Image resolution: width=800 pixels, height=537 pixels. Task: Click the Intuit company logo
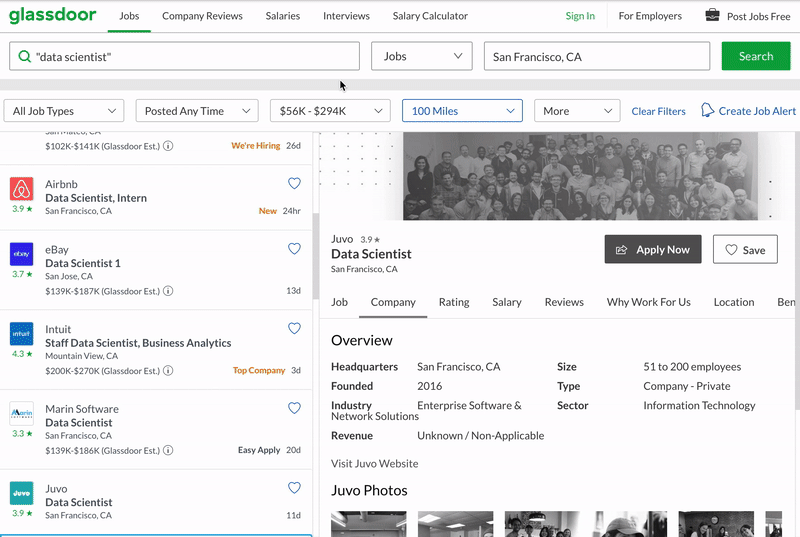[x=21, y=334]
